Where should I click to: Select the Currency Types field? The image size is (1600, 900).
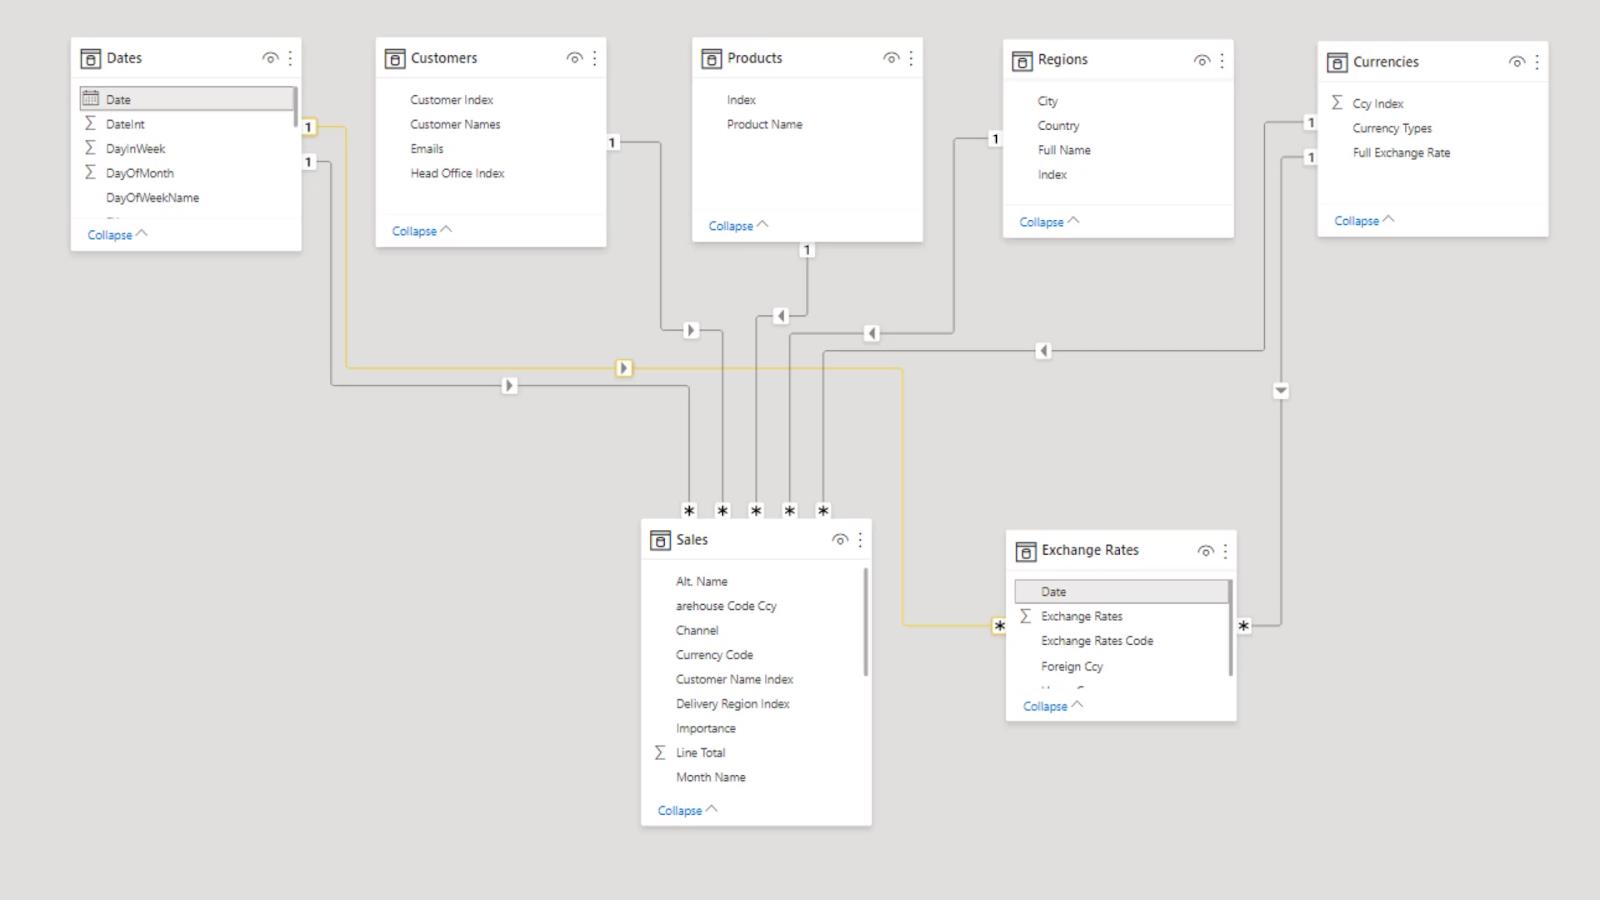1392,128
